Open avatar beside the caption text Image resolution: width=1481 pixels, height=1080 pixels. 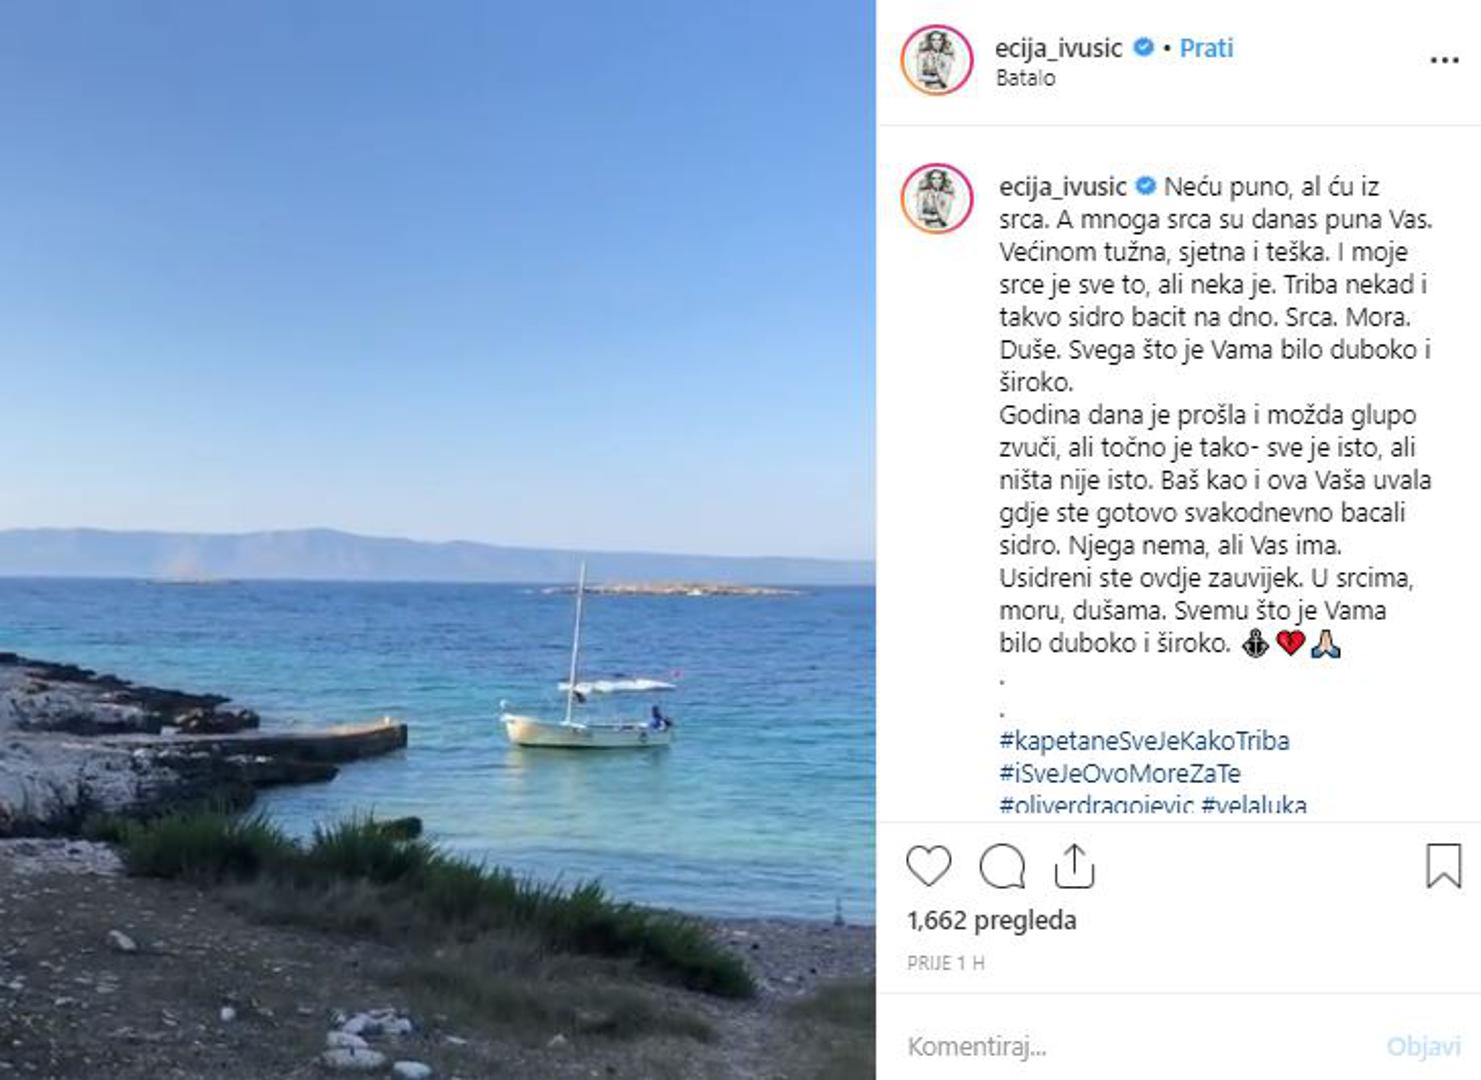point(937,198)
